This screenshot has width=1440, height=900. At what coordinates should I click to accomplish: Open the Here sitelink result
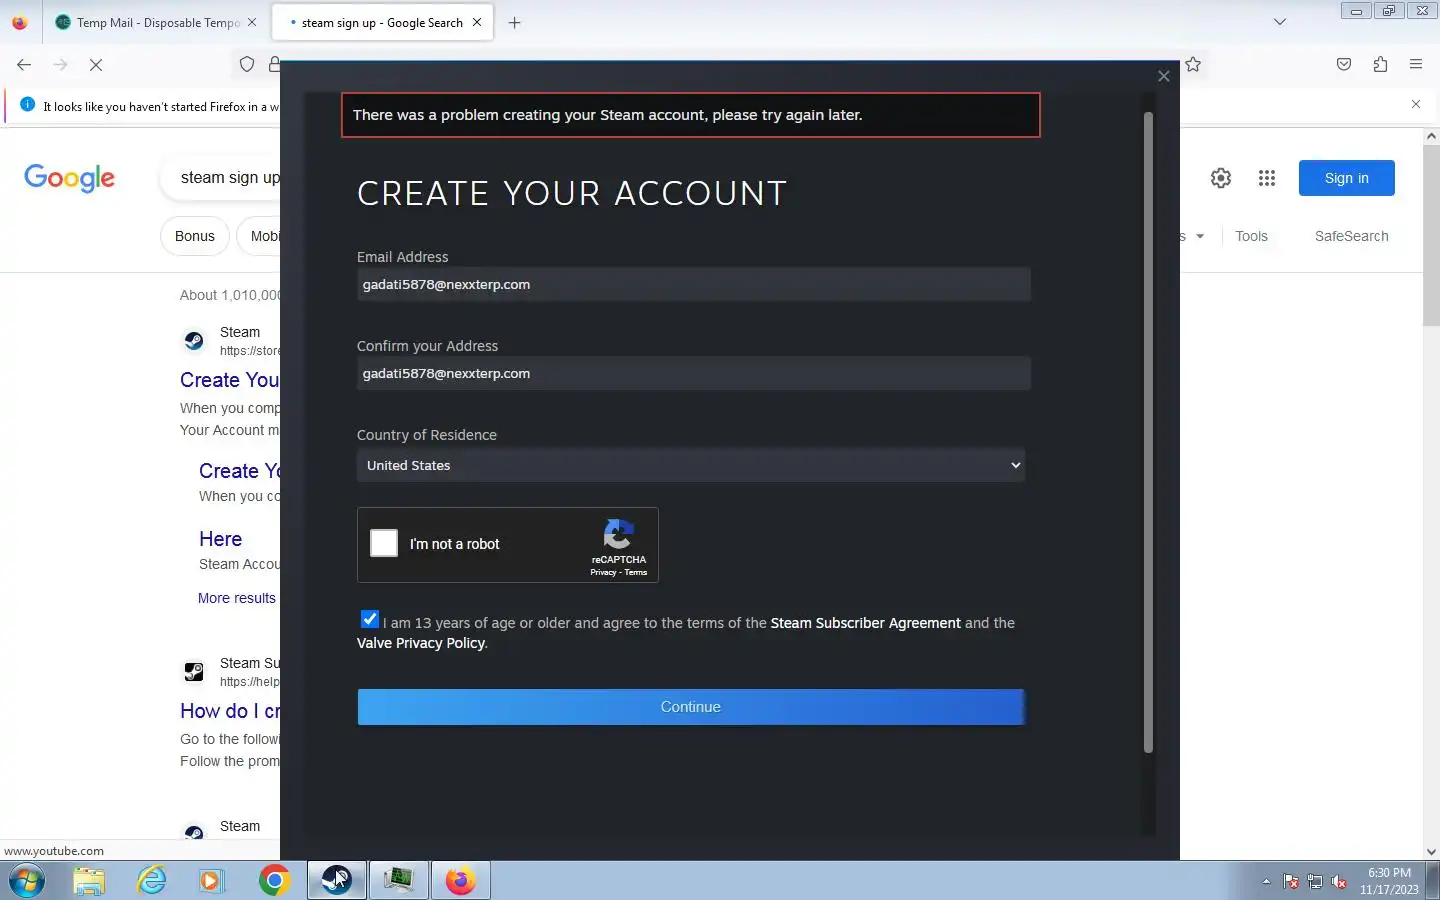coord(220,539)
